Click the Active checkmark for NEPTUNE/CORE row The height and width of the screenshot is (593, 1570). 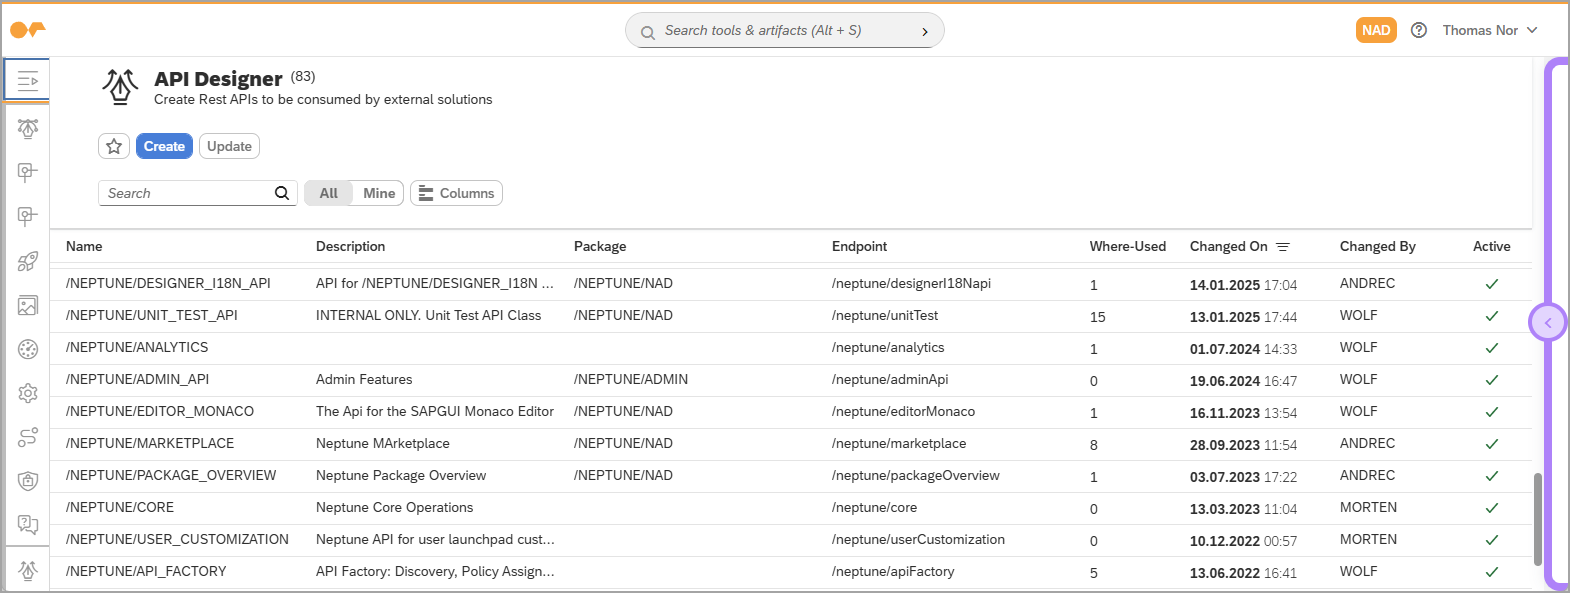pyautogui.click(x=1492, y=508)
